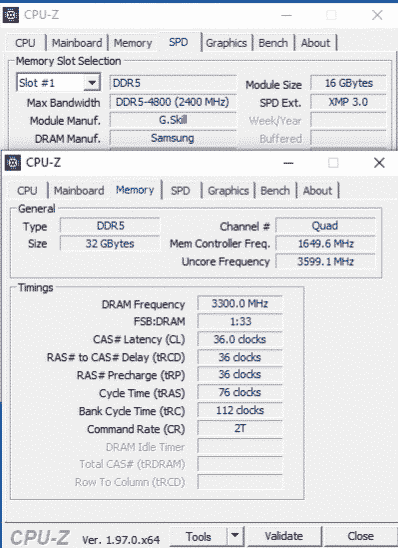Expand the Tools dropdown arrow
398x548 pixels.
[235, 535]
